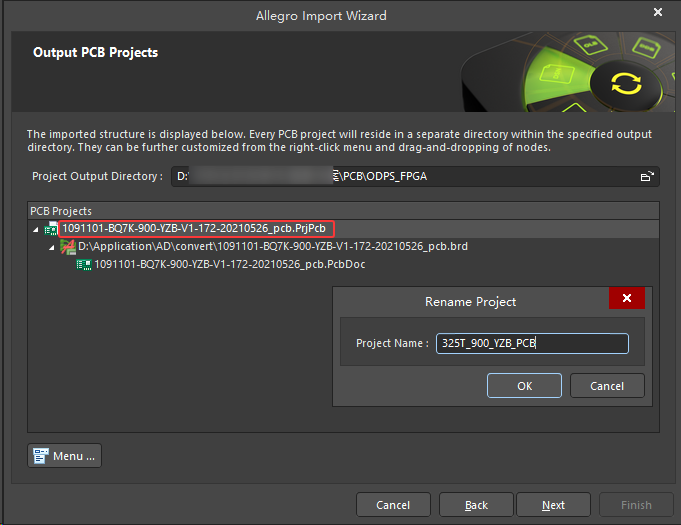Click the PCB Projects column header
Viewport: 681px width, 525px height.
pos(343,211)
